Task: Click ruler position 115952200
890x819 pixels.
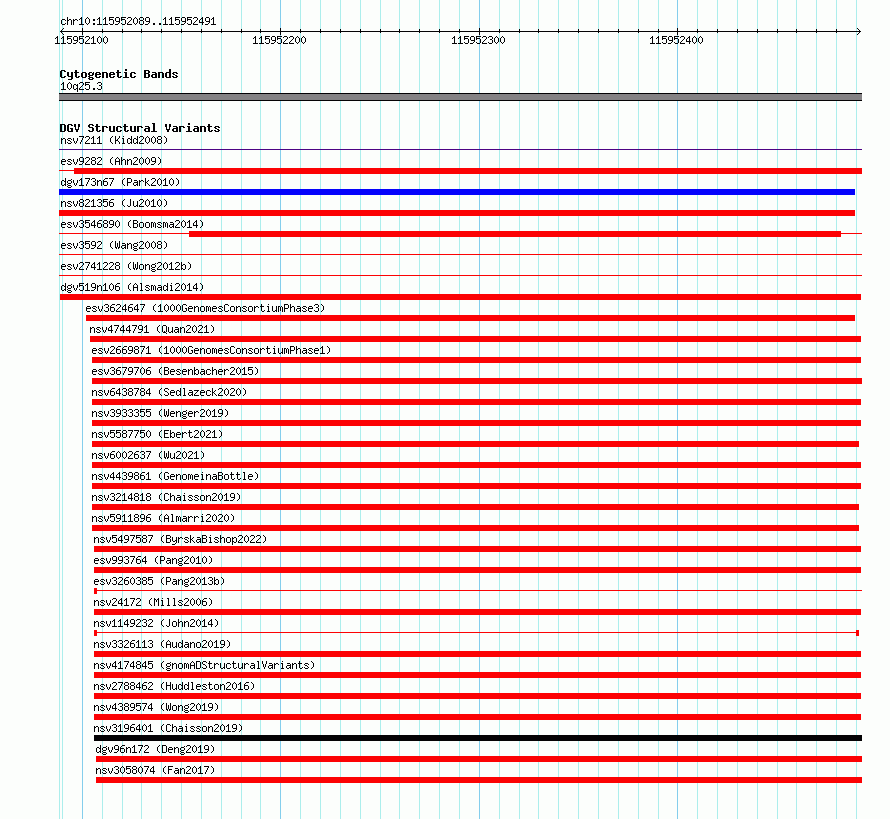Action: pyautogui.click(x=279, y=40)
